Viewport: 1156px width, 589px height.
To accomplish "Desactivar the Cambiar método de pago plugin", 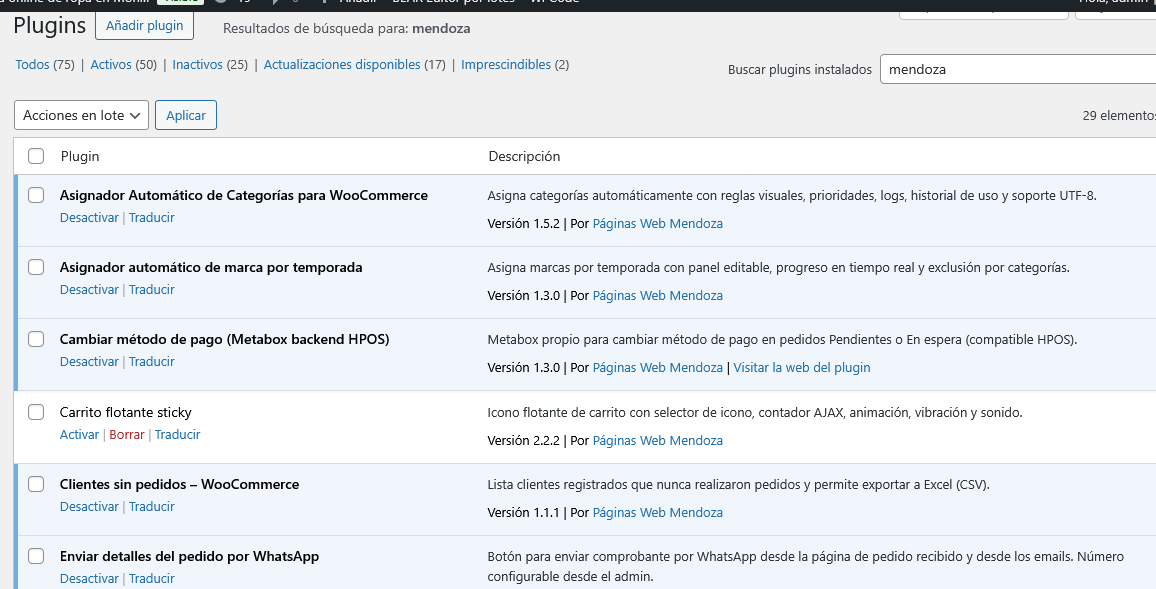I will pyautogui.click(x=89, y=362).
